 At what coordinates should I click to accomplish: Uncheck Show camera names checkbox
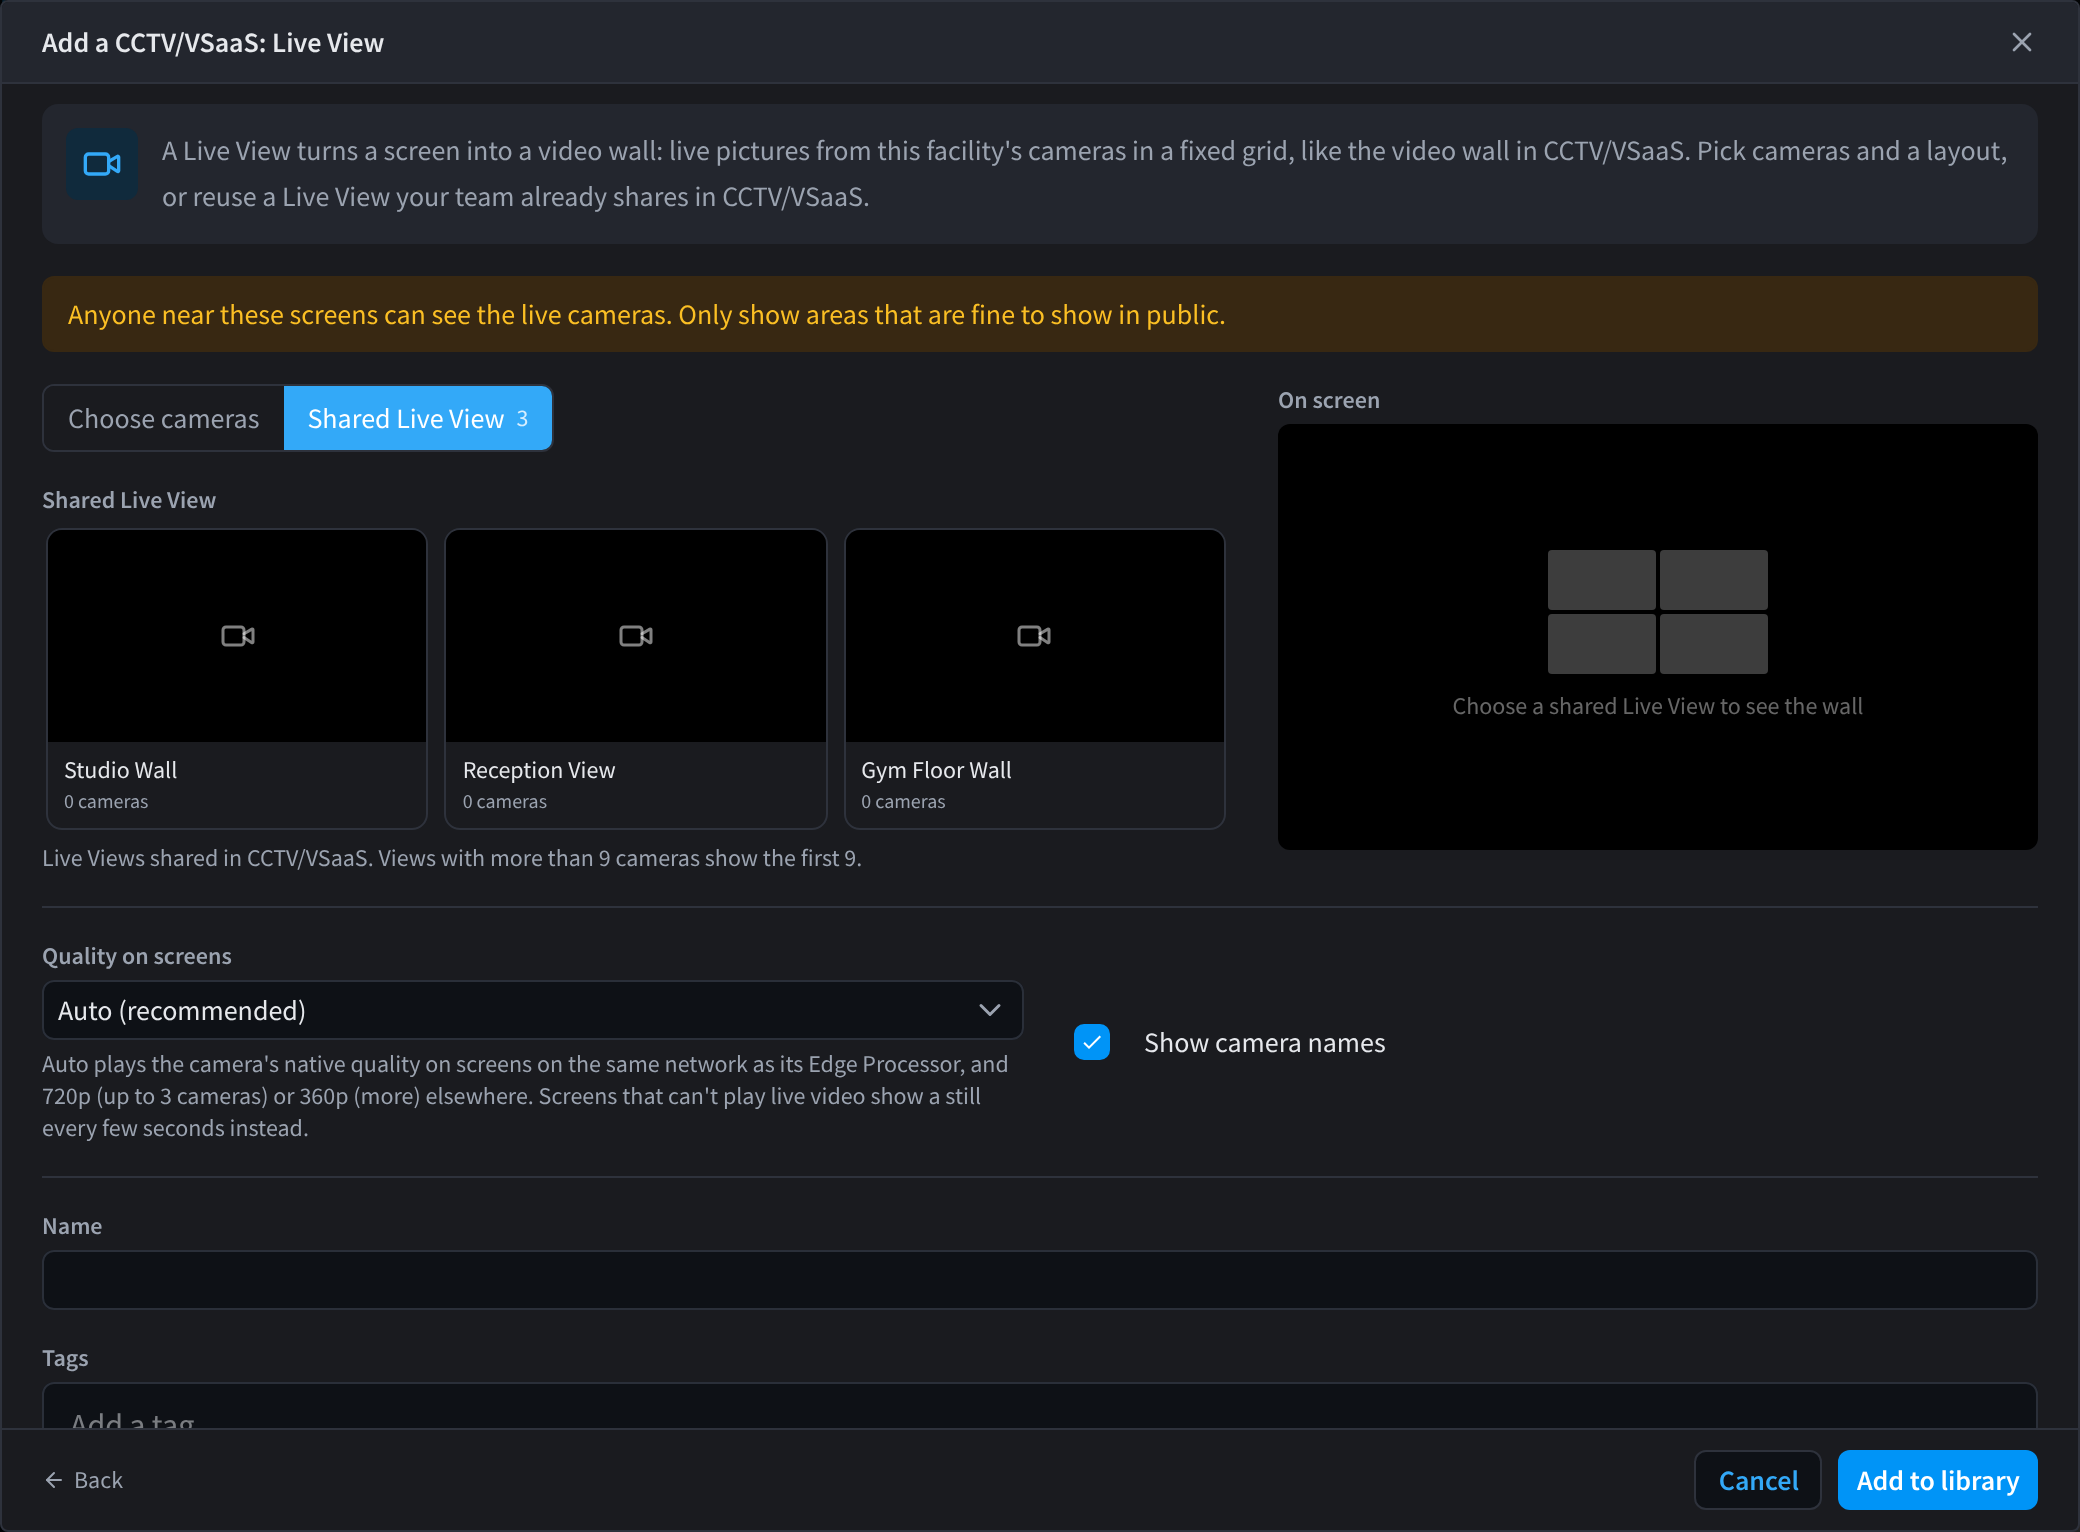pyautogui.click(x=1092, y=1042)
